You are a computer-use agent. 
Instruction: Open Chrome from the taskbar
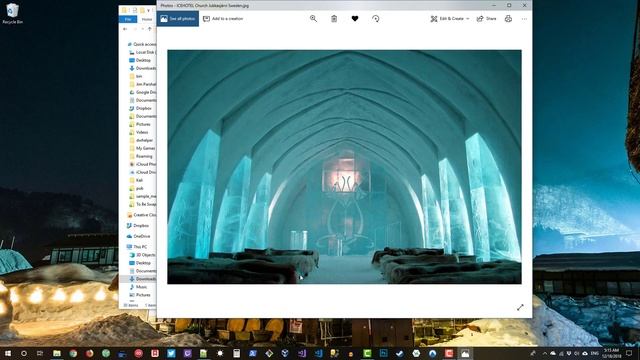pos(73,353)
